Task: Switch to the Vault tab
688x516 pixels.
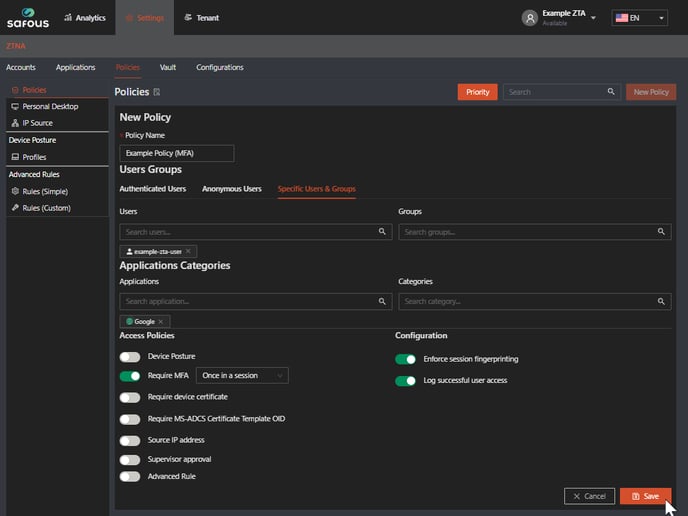Action: click(168, 67)
